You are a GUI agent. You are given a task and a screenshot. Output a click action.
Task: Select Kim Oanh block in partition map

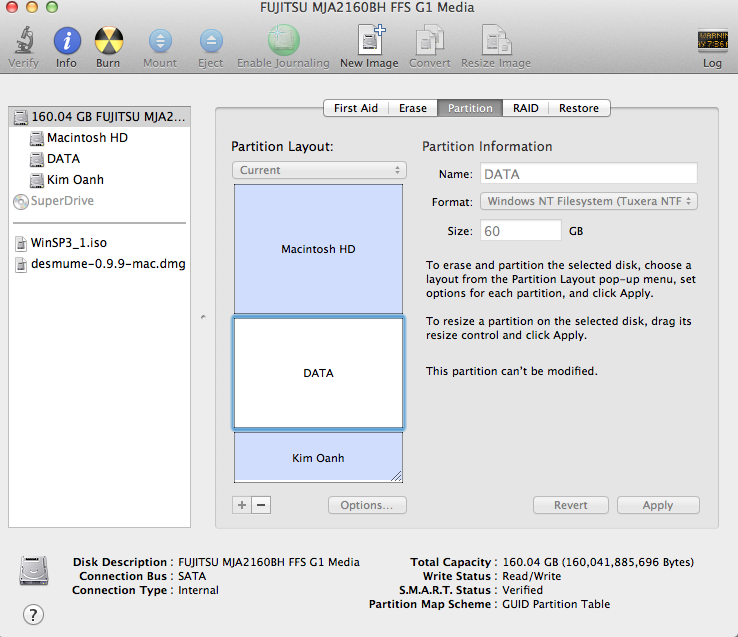tap(319, 458)
